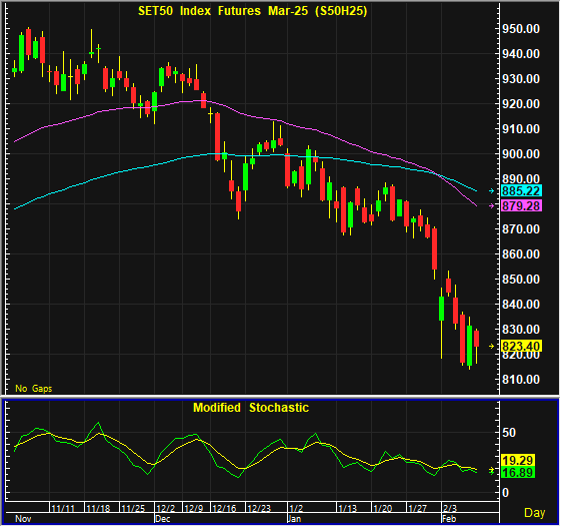Image resolution: width=561 pixels, height=527 pixels.
Task: Click the 2/3 date marker on timeline
Action: pos(450,508)
